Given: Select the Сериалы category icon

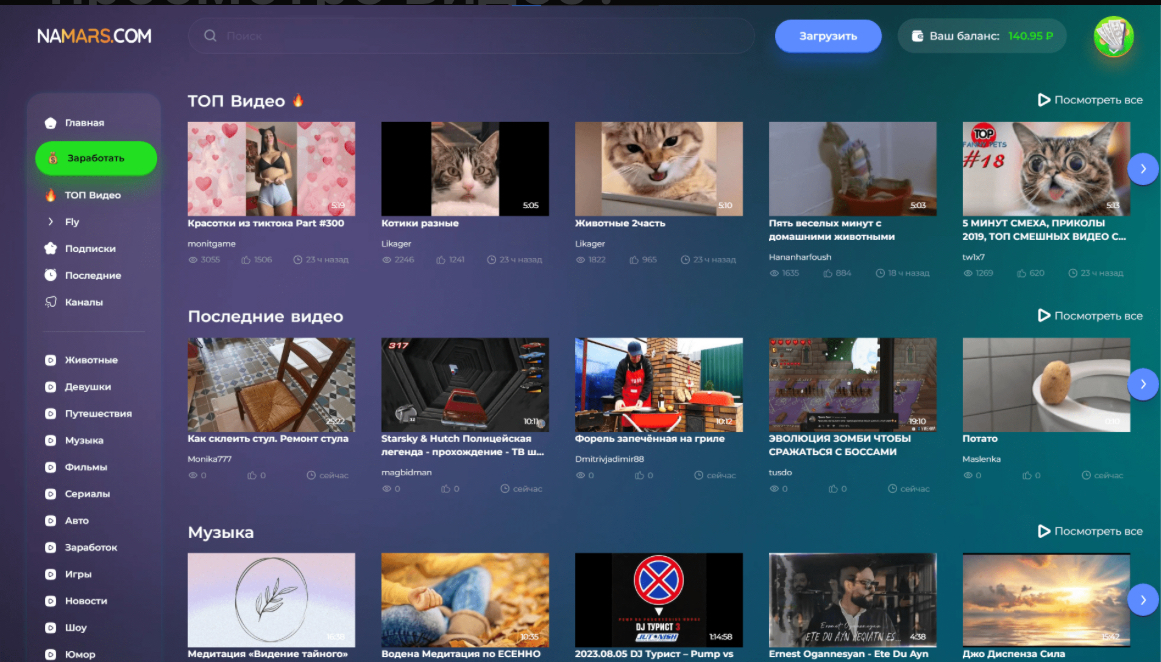Looking at the screenshot, I should pos(50,494).
